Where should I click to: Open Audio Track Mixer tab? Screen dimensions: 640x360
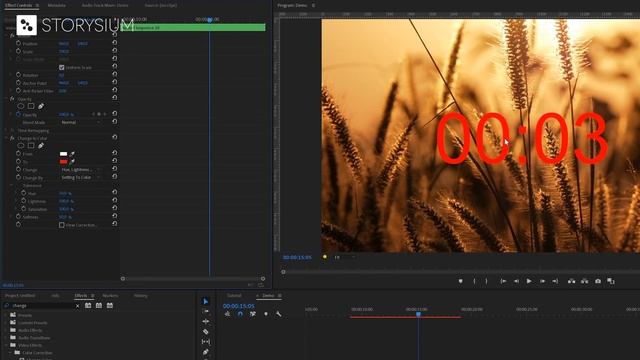point(105,5)
